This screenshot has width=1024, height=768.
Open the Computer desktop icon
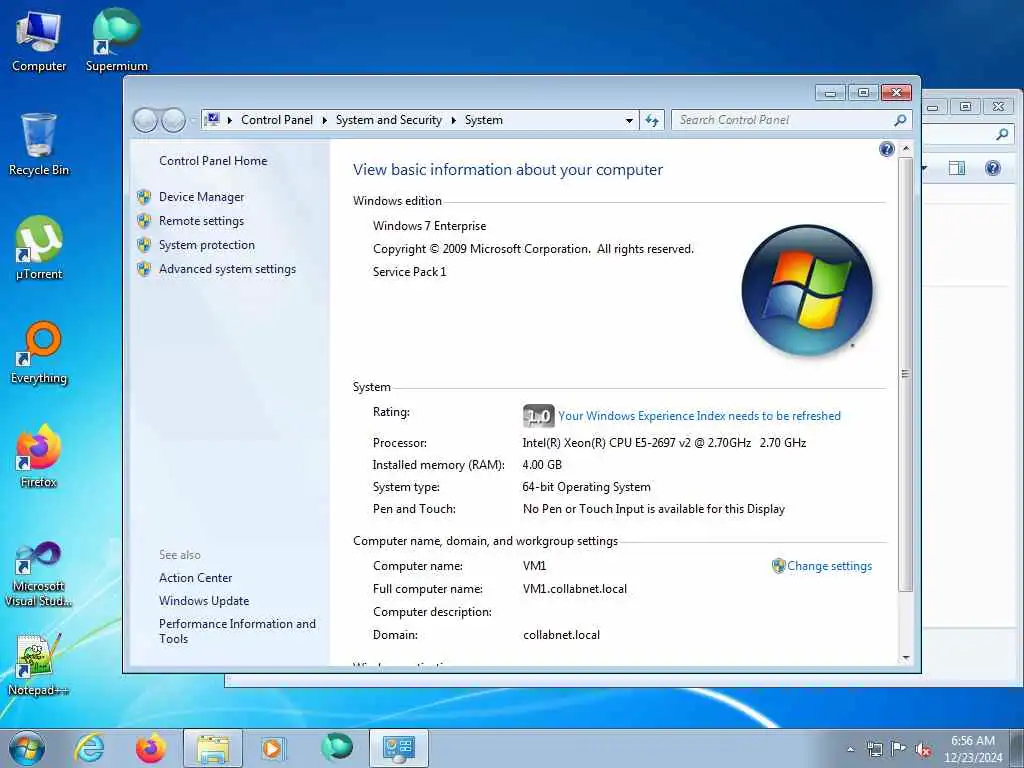tap(39, 40)
